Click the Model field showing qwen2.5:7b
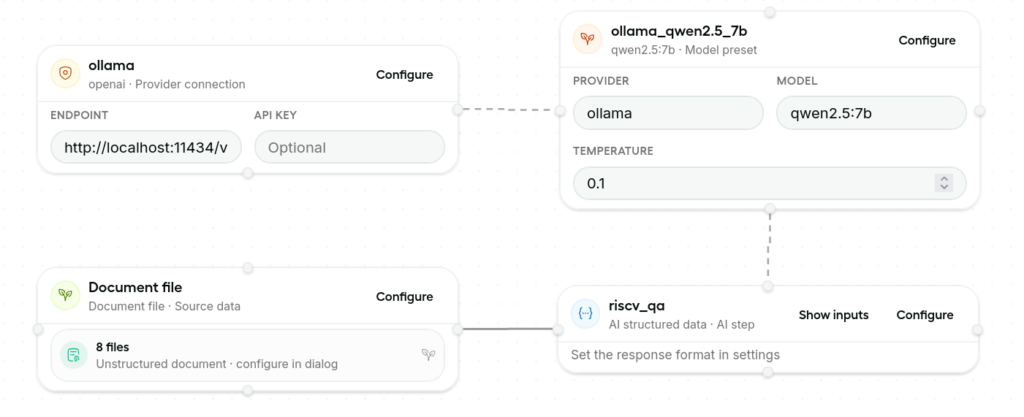1024x417 pixels. (x=870, y=113)
